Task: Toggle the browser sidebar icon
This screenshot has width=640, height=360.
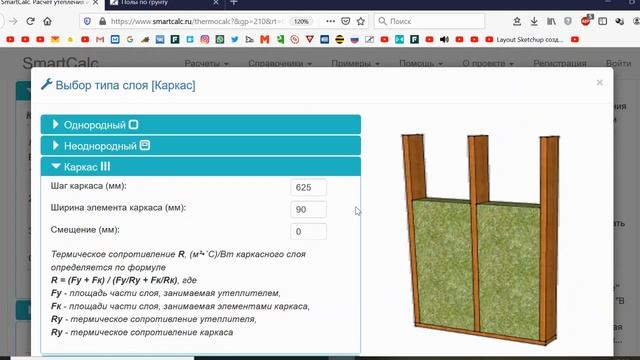Action: pos(602,21)
